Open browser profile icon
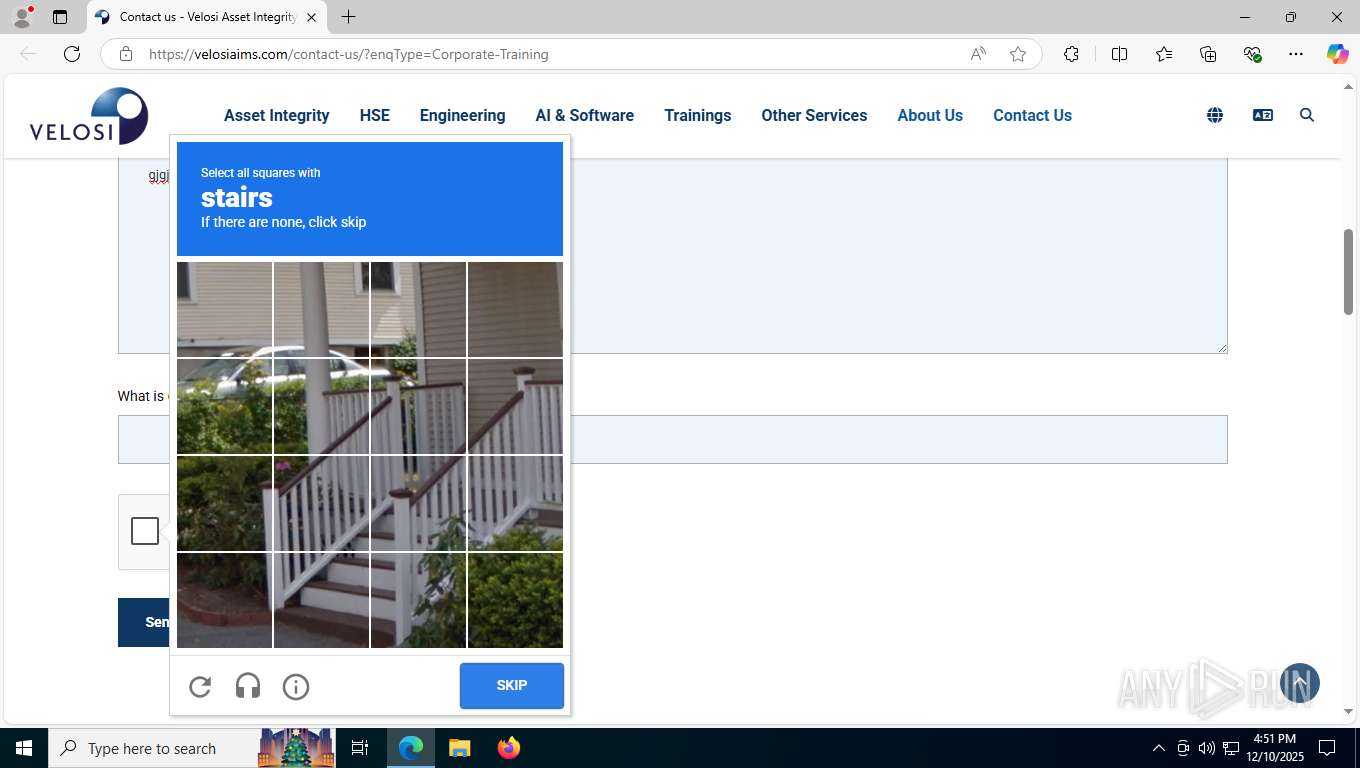 tap(22, 17)
